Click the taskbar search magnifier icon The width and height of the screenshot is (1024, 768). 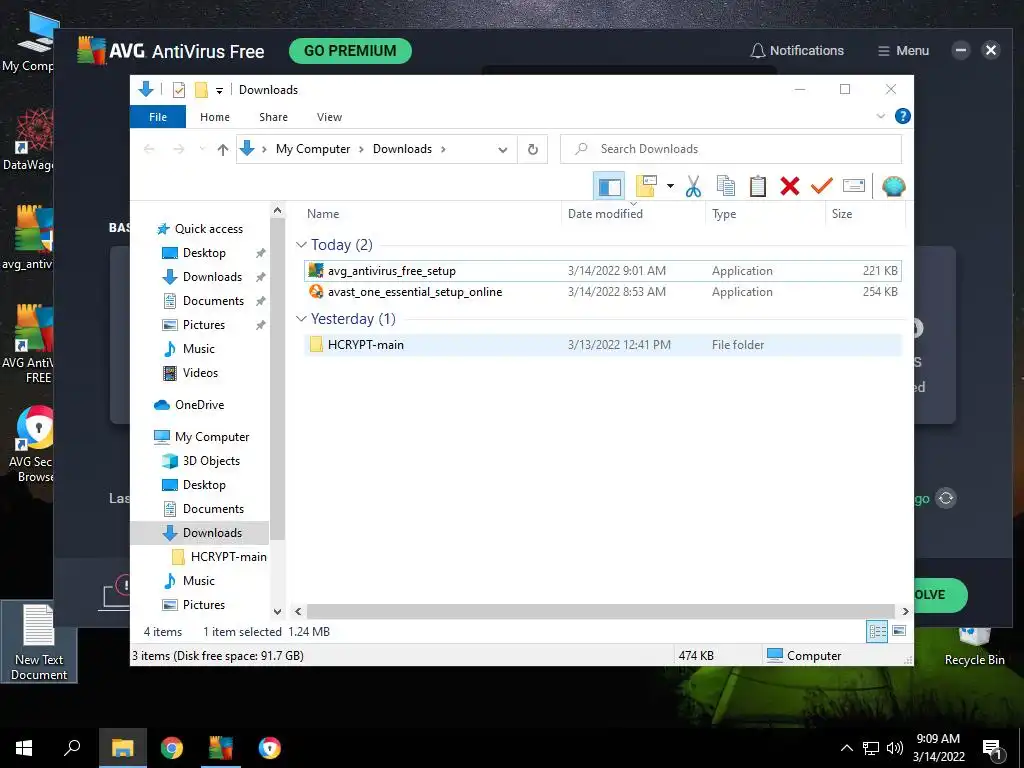[x=72, y=748]
